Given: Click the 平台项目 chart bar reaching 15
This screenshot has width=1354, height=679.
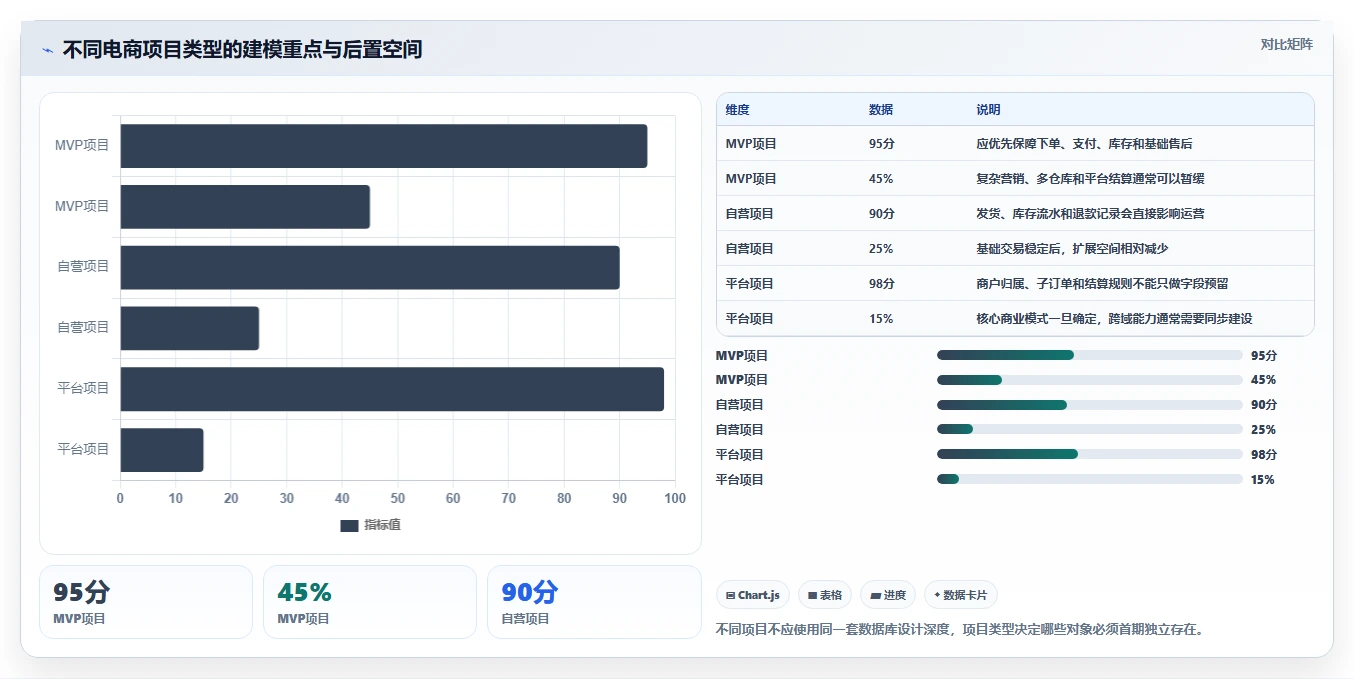Looking at the screenshot, I should pyautogui.click(x=162, y=450).
